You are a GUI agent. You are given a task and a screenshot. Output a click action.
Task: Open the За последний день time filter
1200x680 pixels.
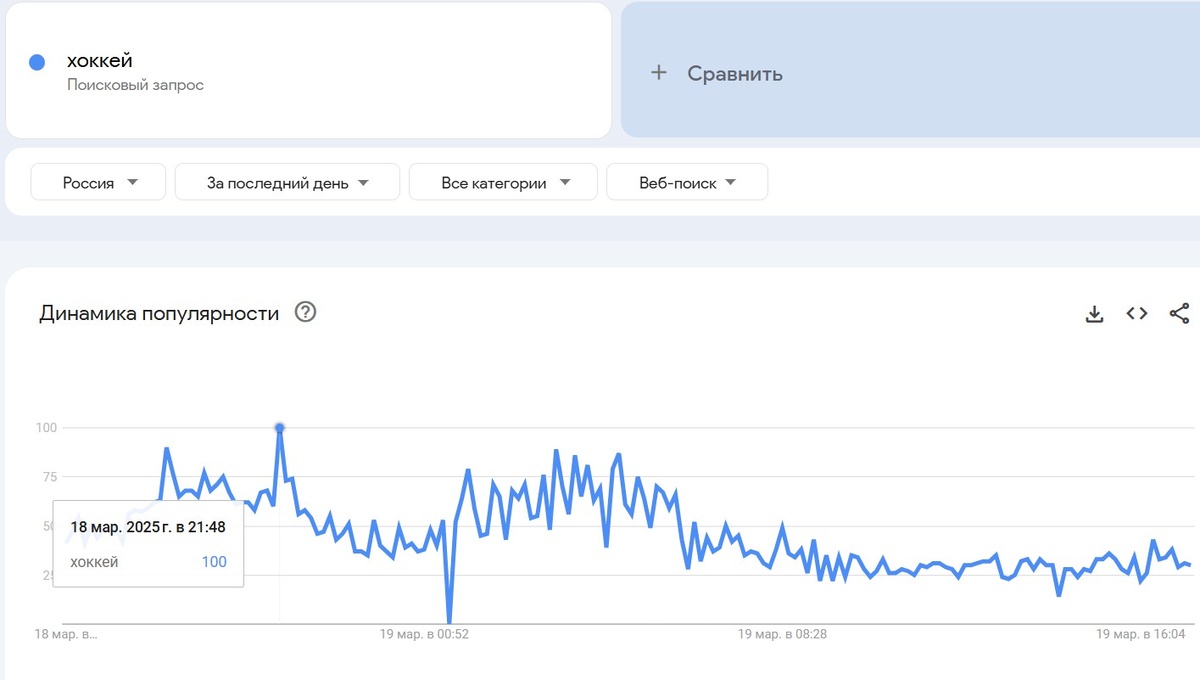pyautogui.click(x=287, y=183)
